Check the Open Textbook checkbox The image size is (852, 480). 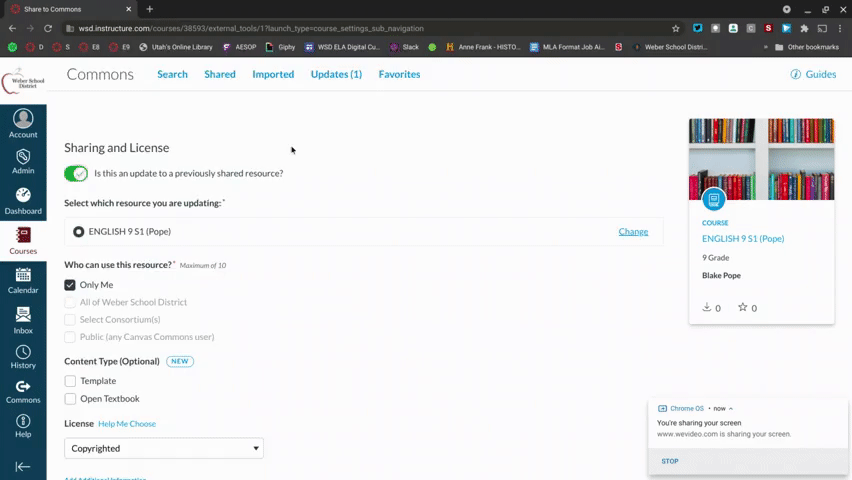[70, 399]
